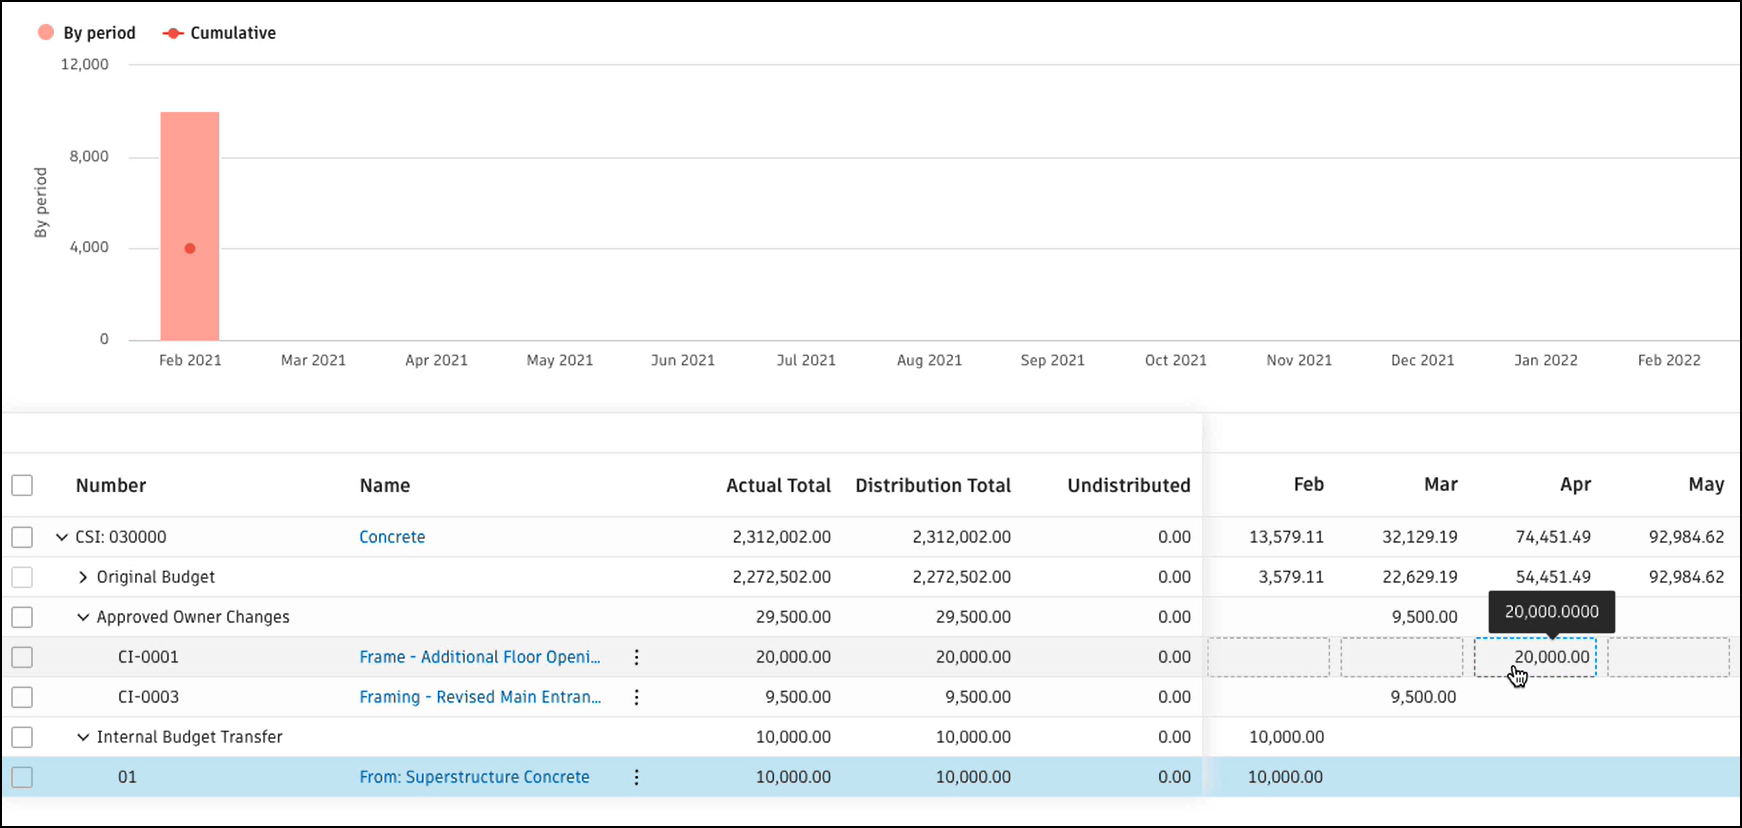
Task: Click the cumulative data point for Feb 2021
Action: click(190, 248)
